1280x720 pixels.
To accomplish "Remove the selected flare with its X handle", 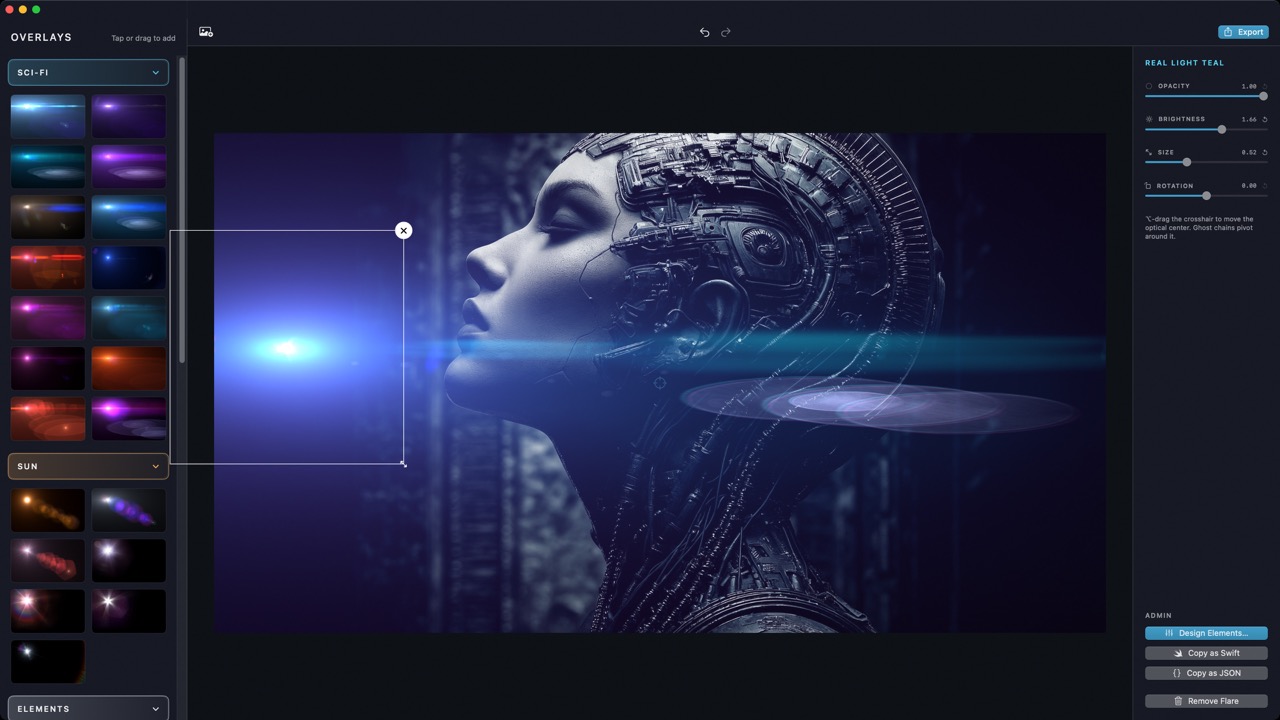I will 403,231.
